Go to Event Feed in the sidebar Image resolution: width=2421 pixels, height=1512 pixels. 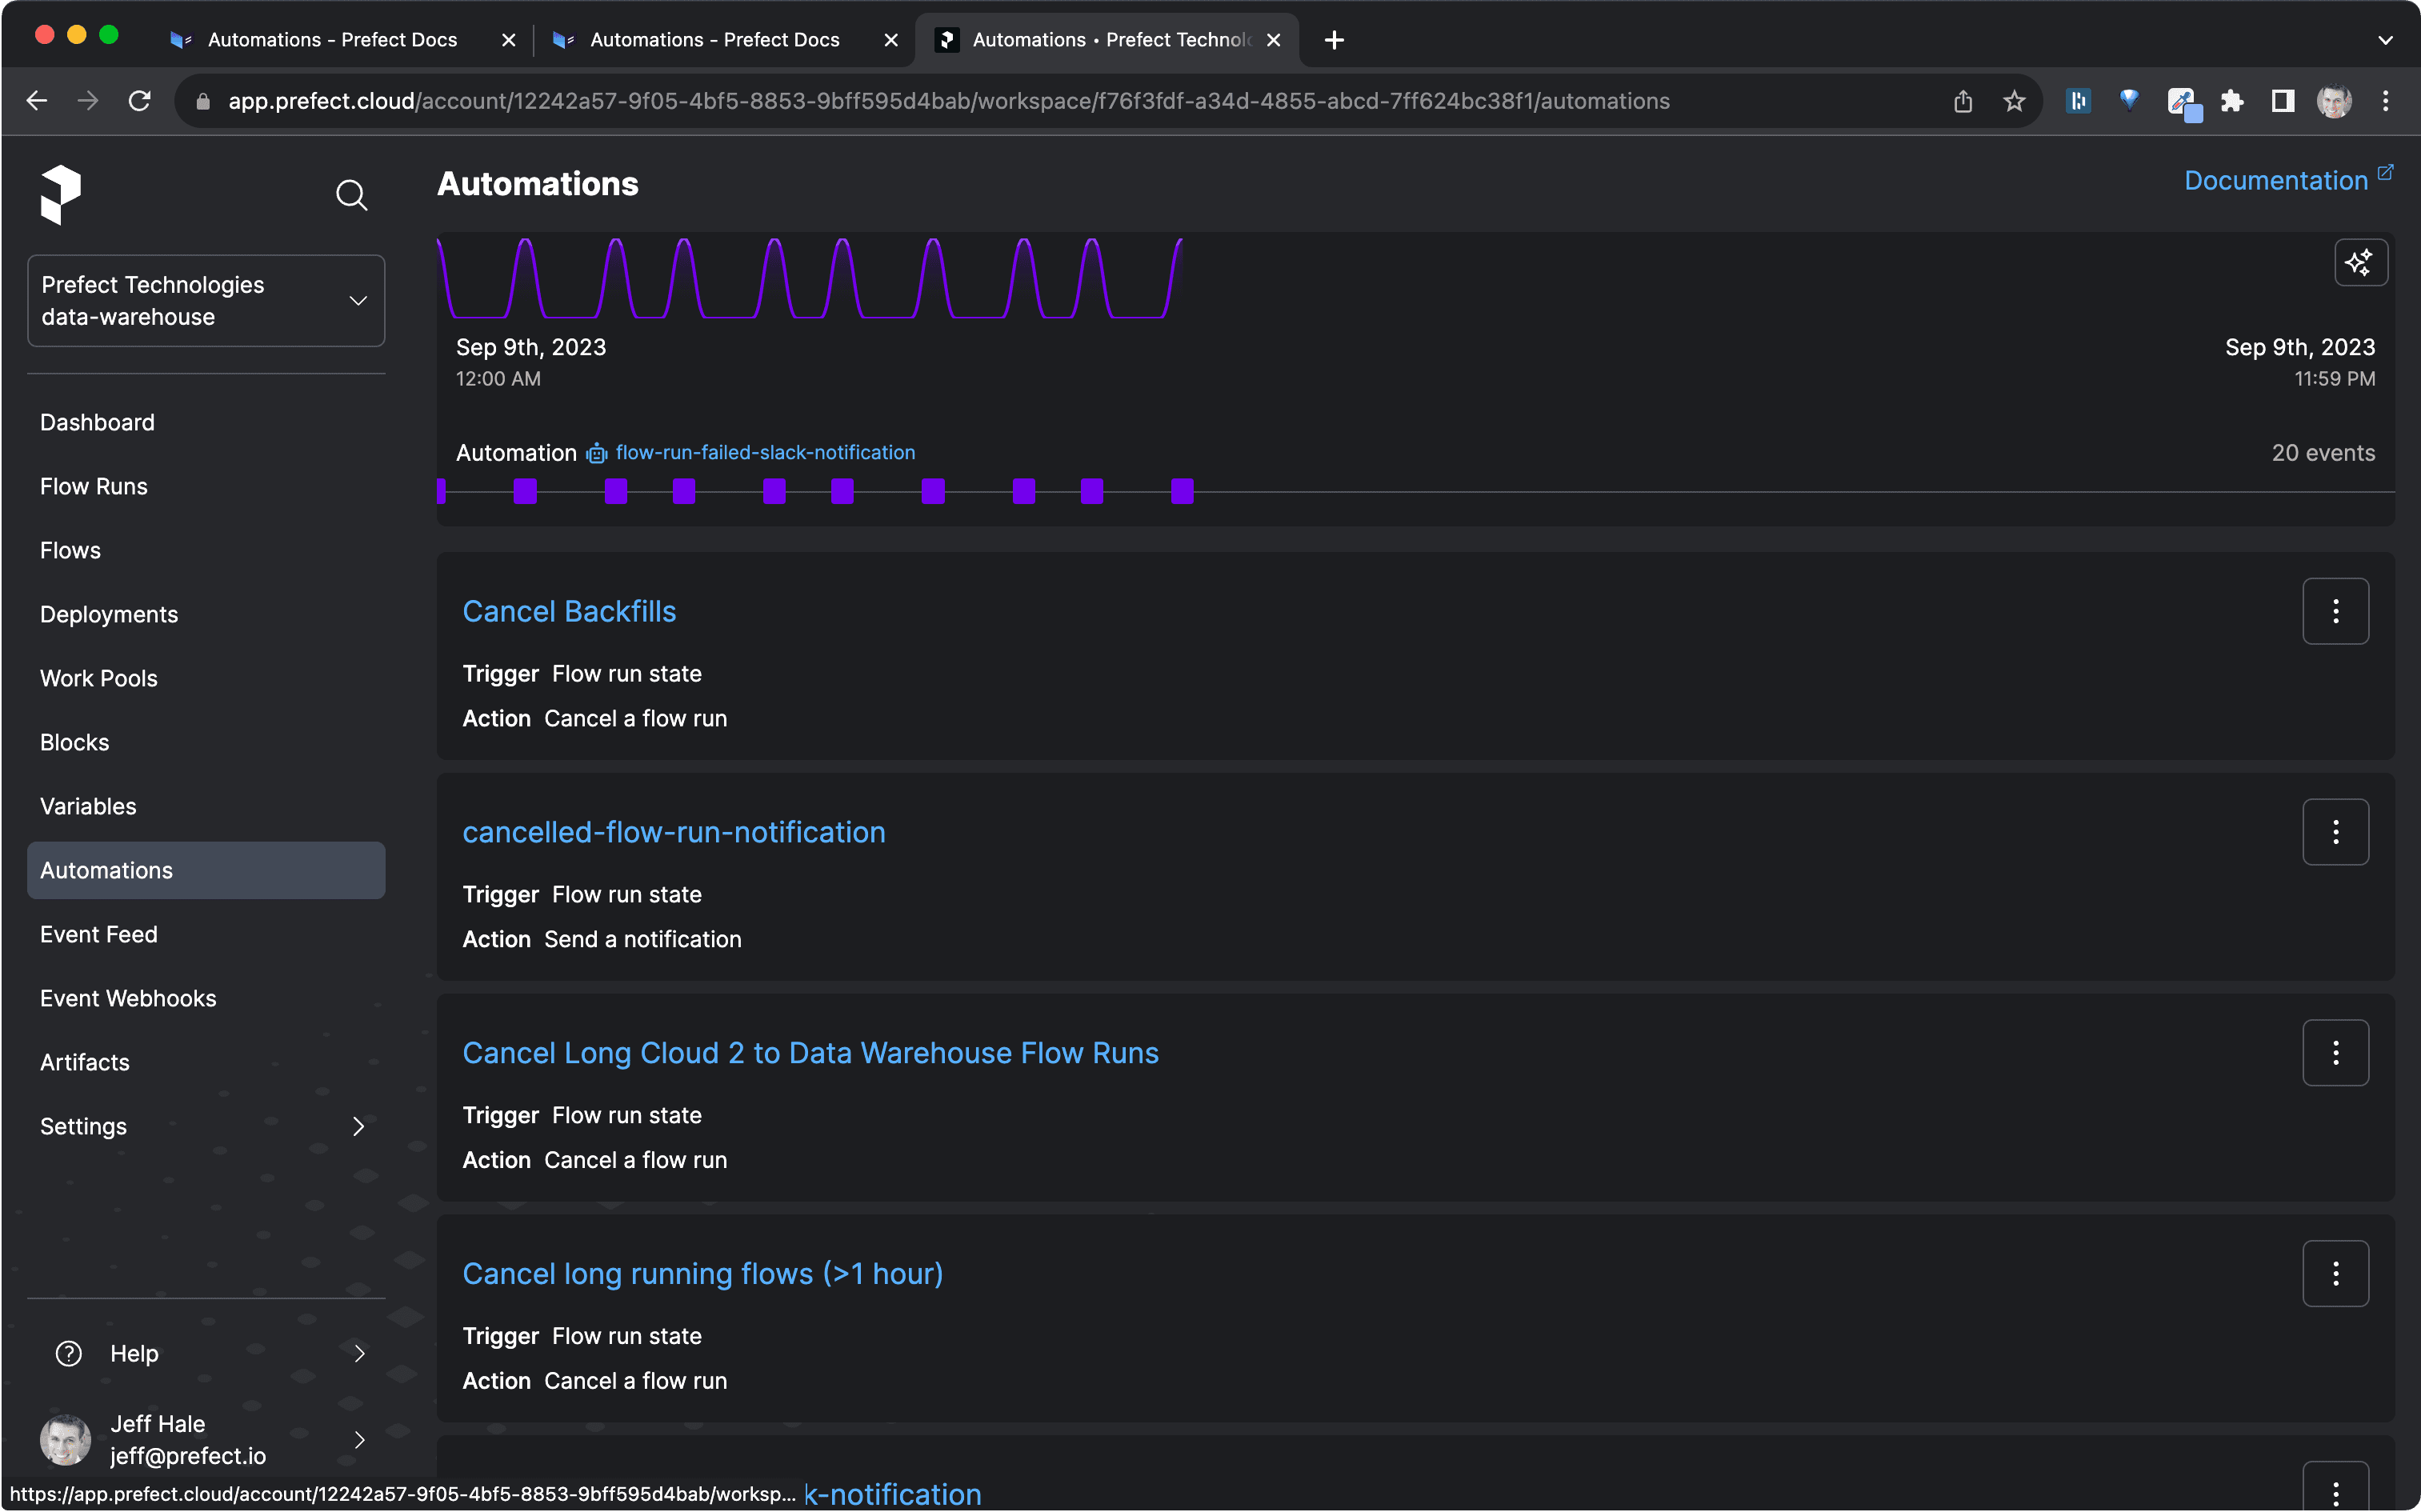point(99,934)
